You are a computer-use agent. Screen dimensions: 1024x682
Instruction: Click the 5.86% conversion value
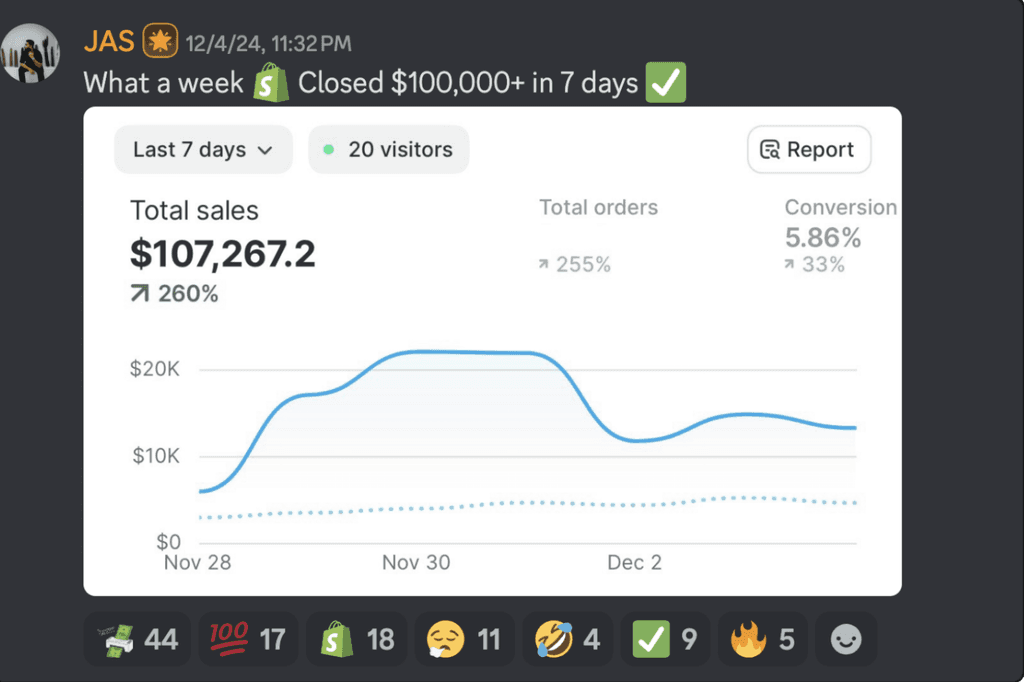coord(823,238)
